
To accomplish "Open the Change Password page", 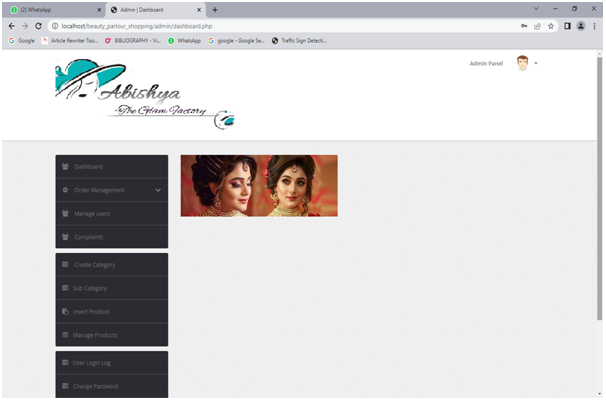I will click(x=112, y=386).
